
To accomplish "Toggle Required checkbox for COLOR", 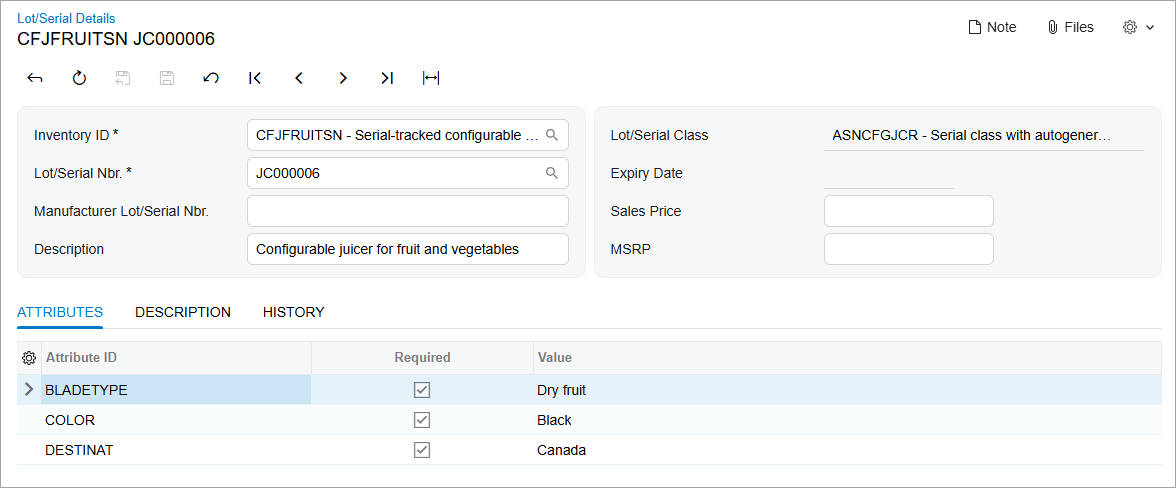I will point(422,420).
